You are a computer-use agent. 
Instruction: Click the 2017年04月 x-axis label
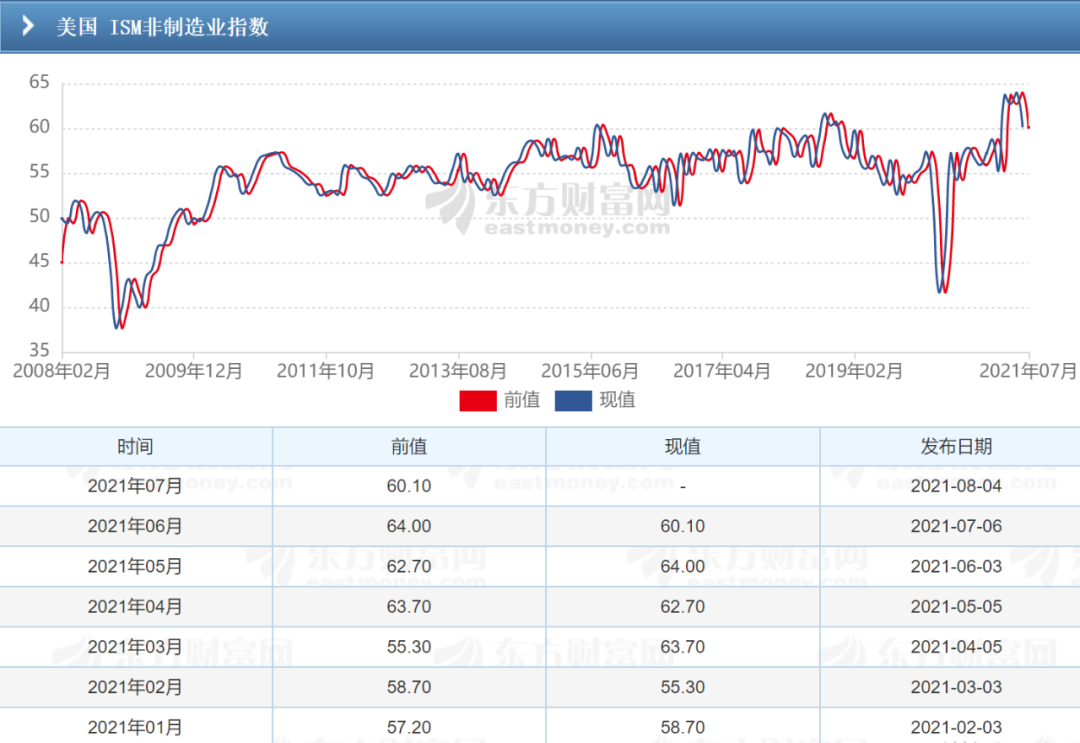[722, 371]
